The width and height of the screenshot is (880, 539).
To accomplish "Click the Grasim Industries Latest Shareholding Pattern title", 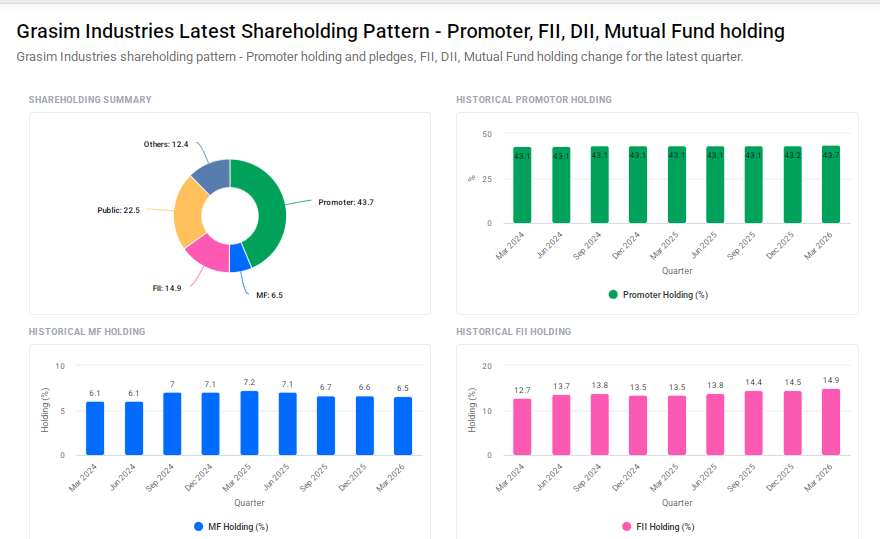I will point(400,31).
